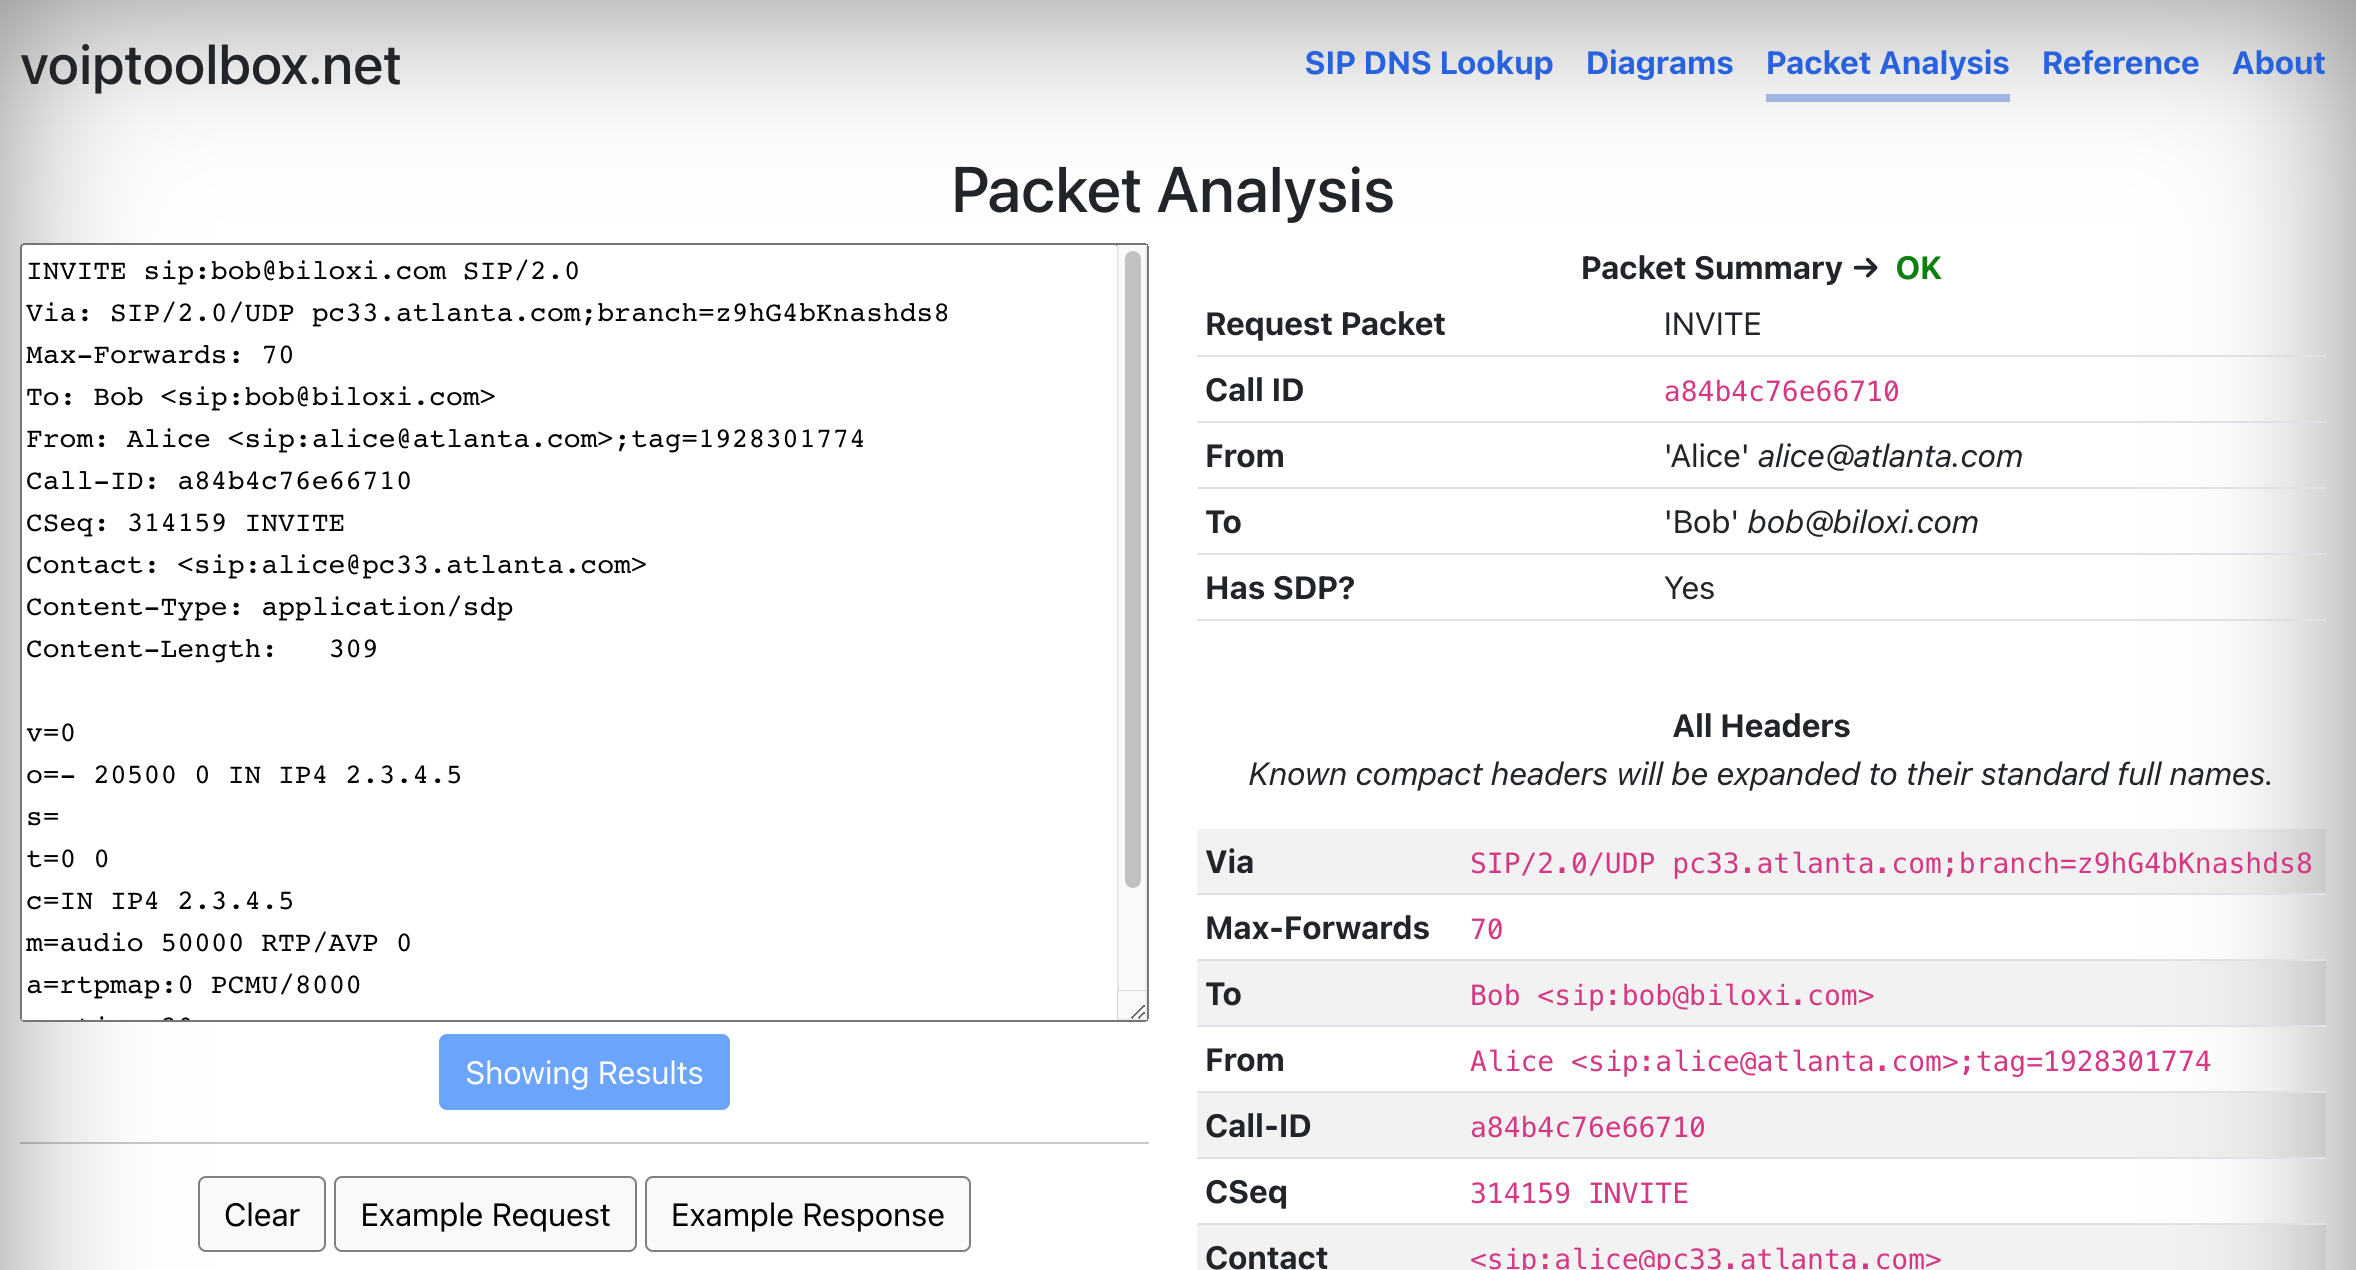The image size is (2356, 1270).
Task: Go to the Diagrams page
Action: coord(1659,63)
